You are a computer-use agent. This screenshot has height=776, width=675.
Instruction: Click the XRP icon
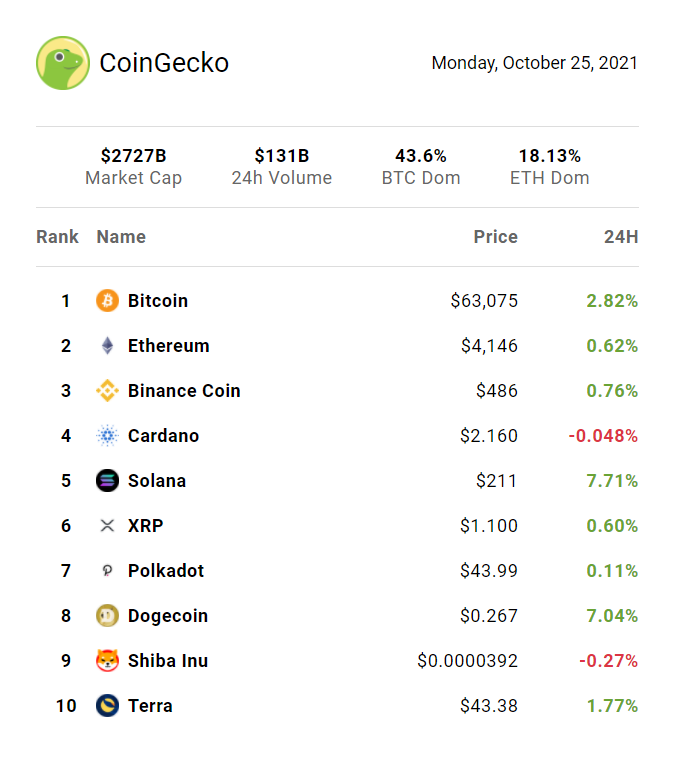(x=107, y=526)
